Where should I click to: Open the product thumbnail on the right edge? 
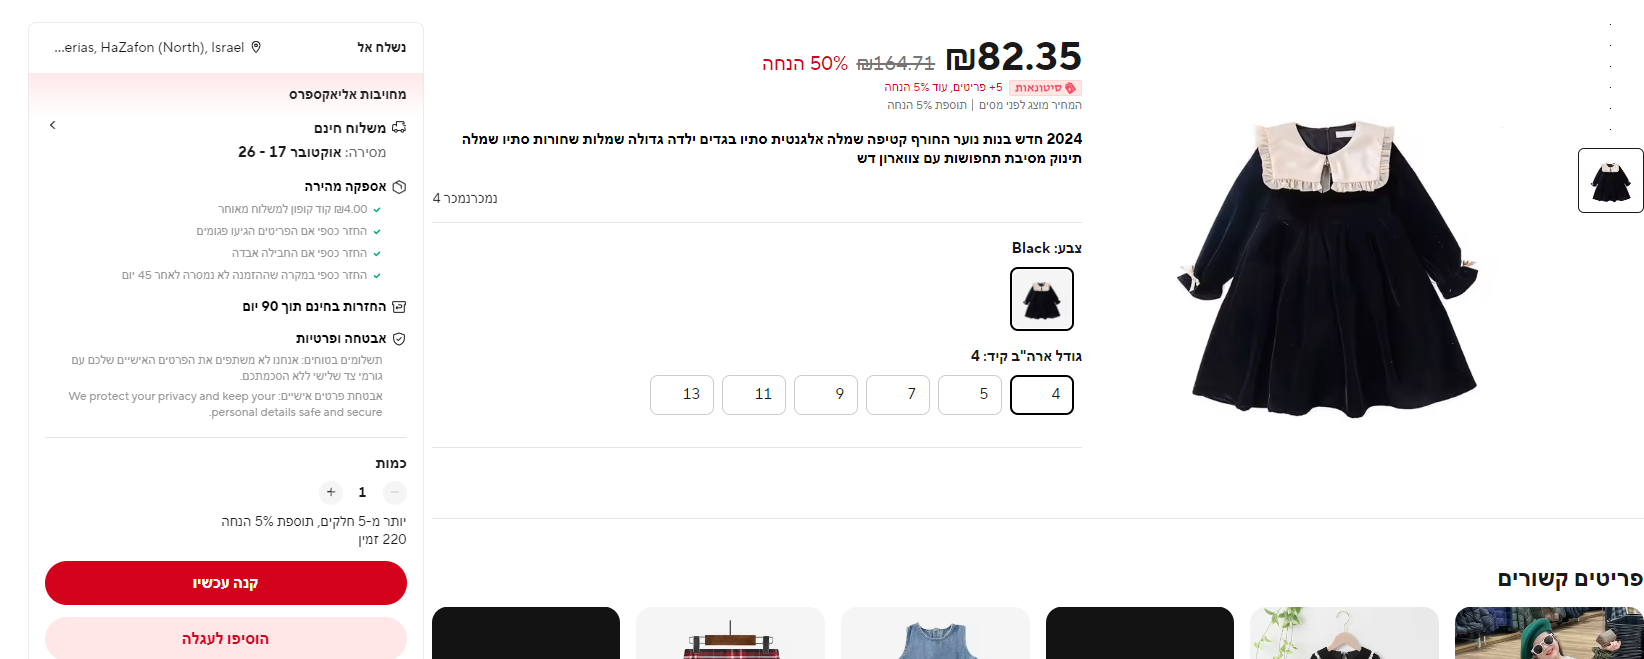pyautogui.click(x=1610, y=181)
